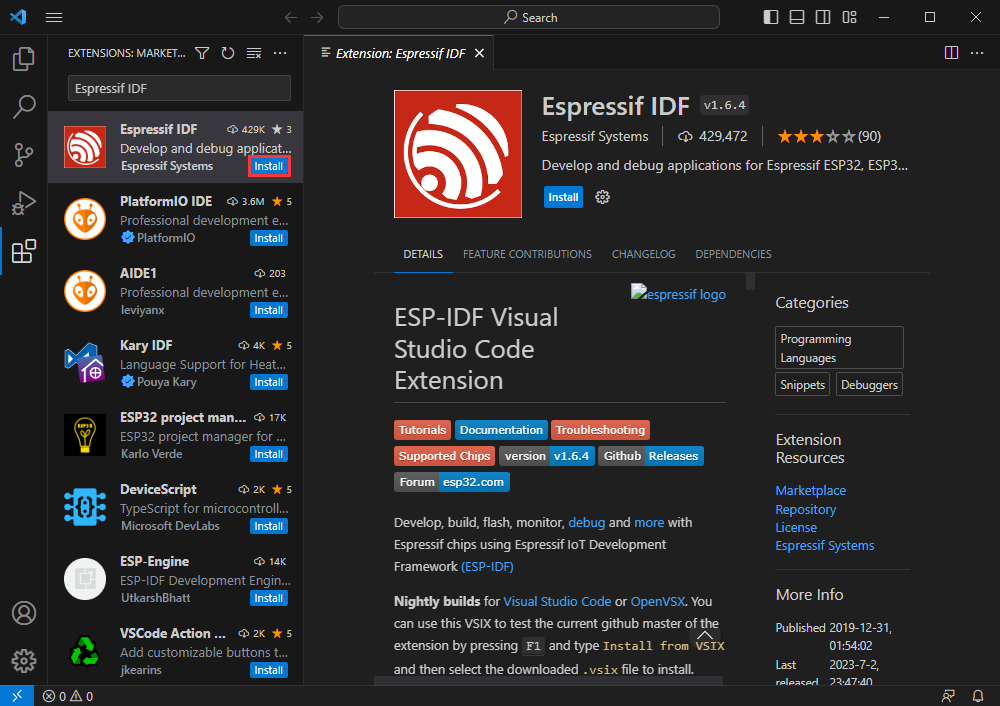Toggle the secondary side bar layout icon
Viewport: 1000px width, 706px height.
coord(823,17)
